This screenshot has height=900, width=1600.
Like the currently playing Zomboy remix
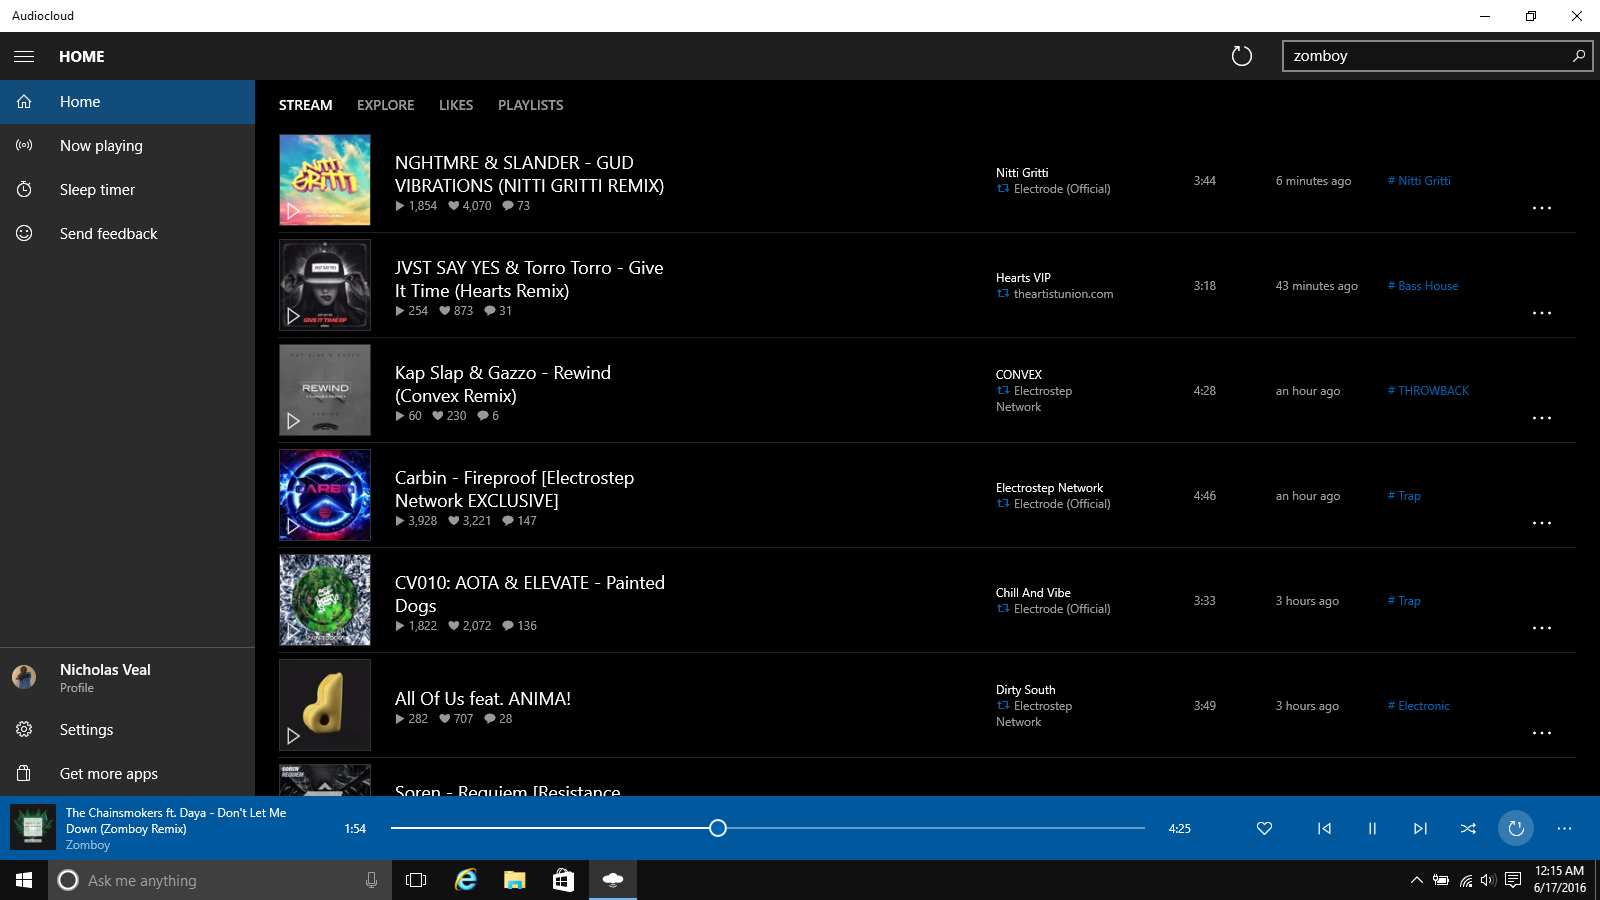point(1264,828)
